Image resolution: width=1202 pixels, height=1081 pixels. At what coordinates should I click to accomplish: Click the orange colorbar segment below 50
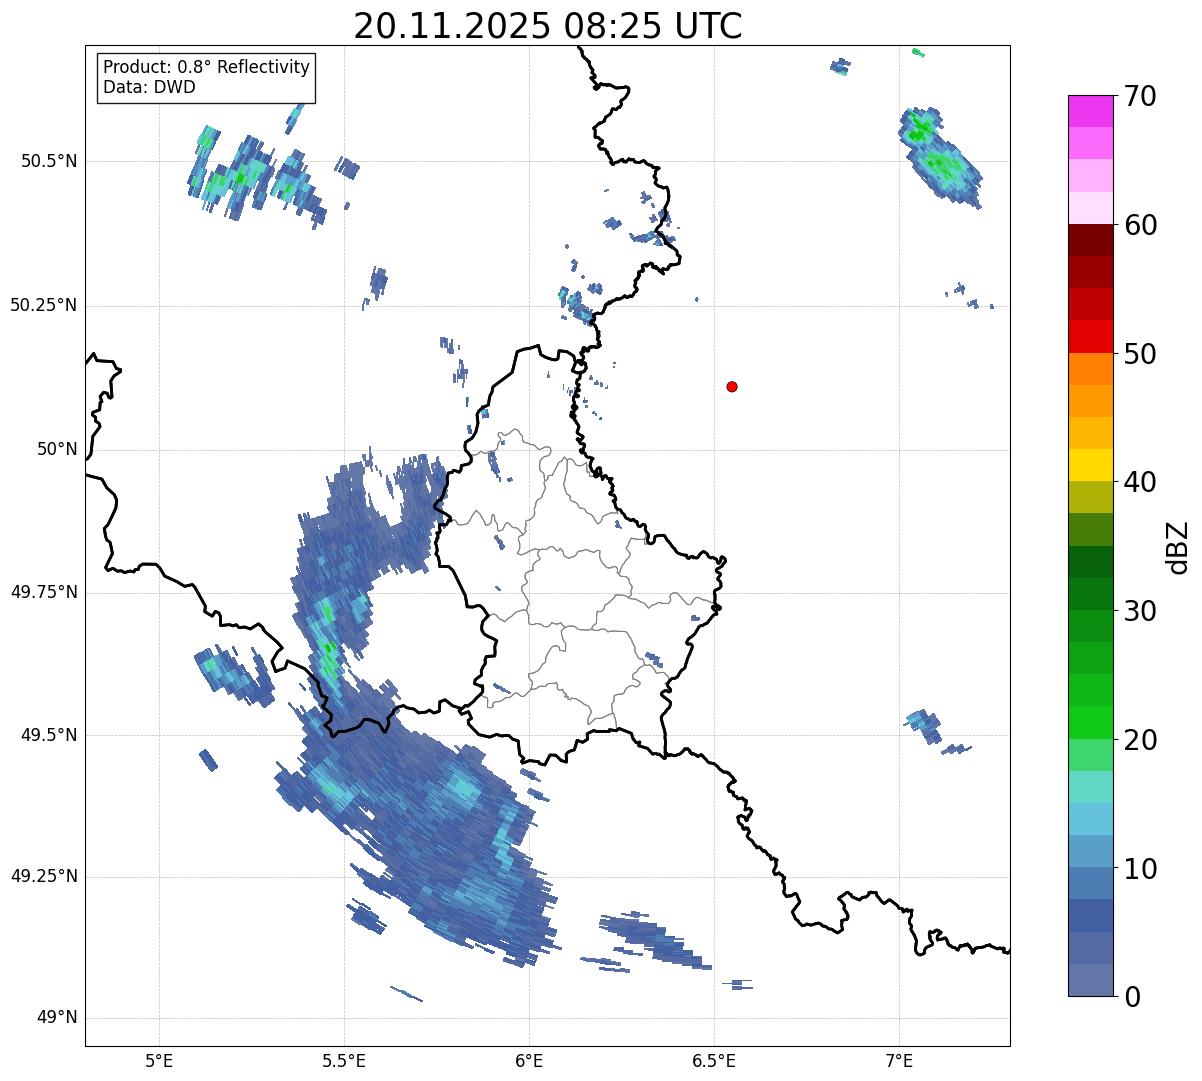point(1090,369)
